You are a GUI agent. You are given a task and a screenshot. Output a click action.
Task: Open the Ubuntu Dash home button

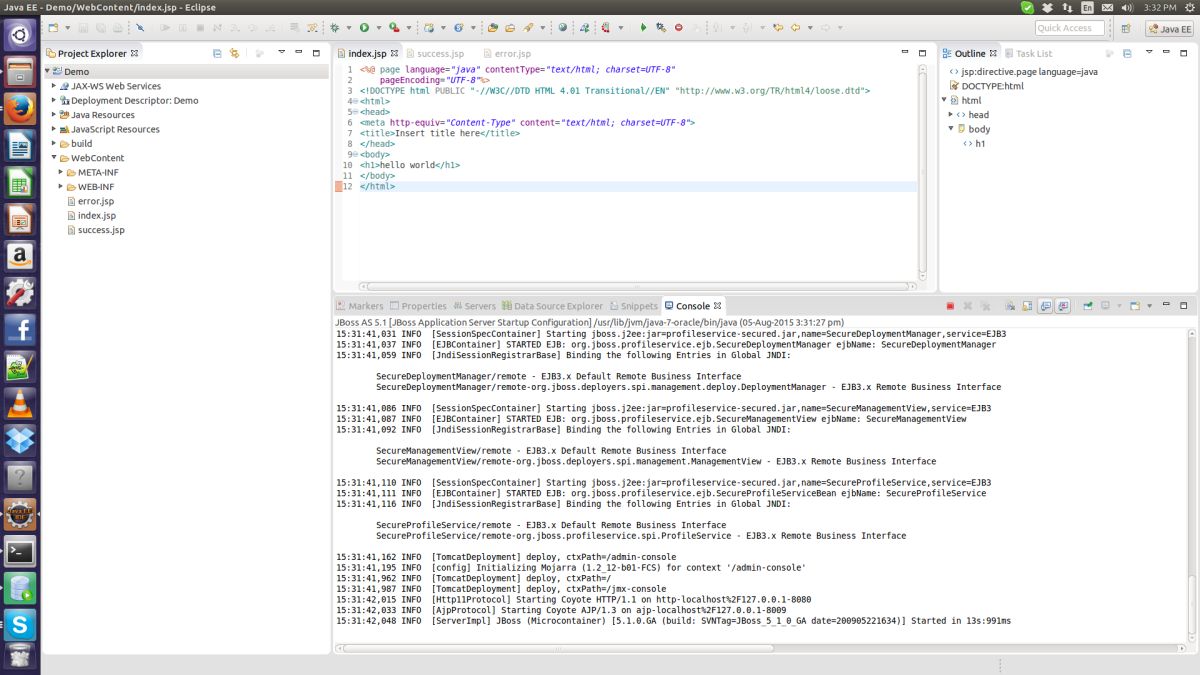click(19, 36)
